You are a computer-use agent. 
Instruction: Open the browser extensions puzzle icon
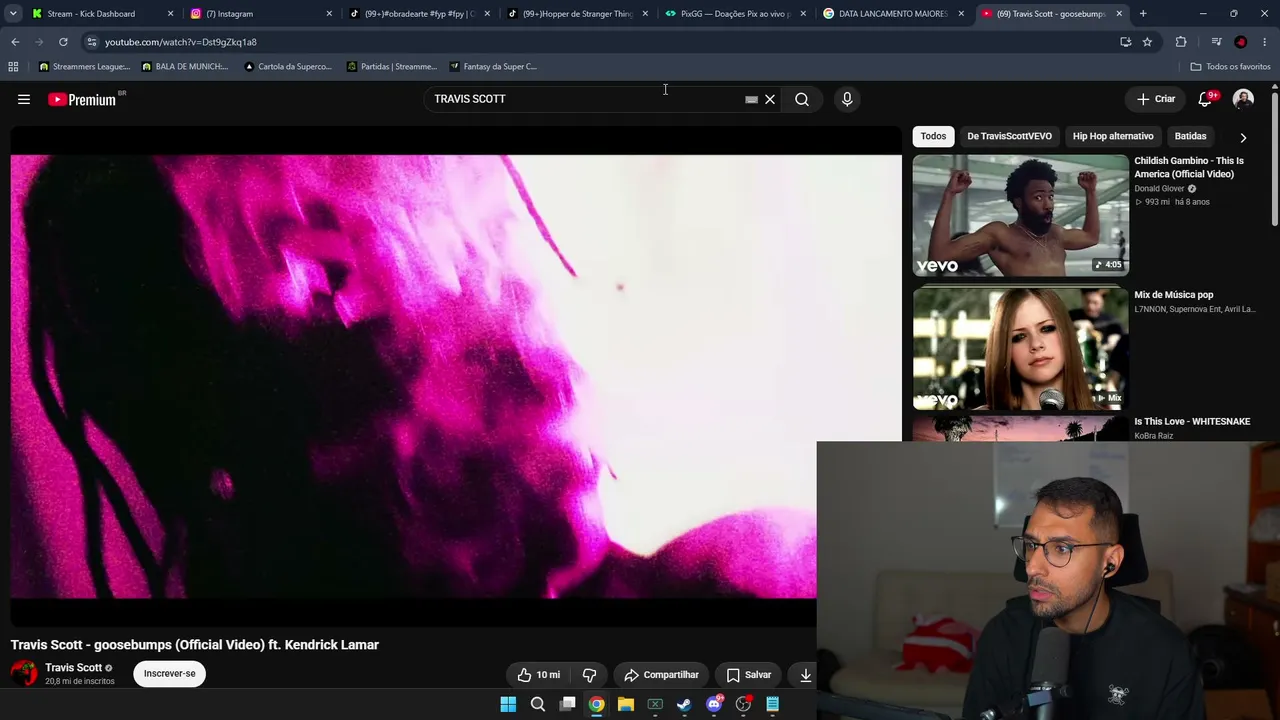click(1181, 42)
